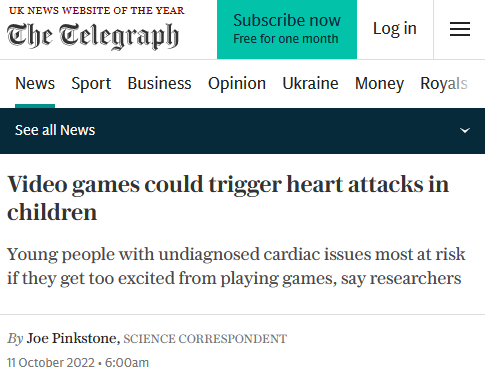Click the Science Correspondent label
The width and height of the screenshot is (485, 386).
[x=205, y=339]
